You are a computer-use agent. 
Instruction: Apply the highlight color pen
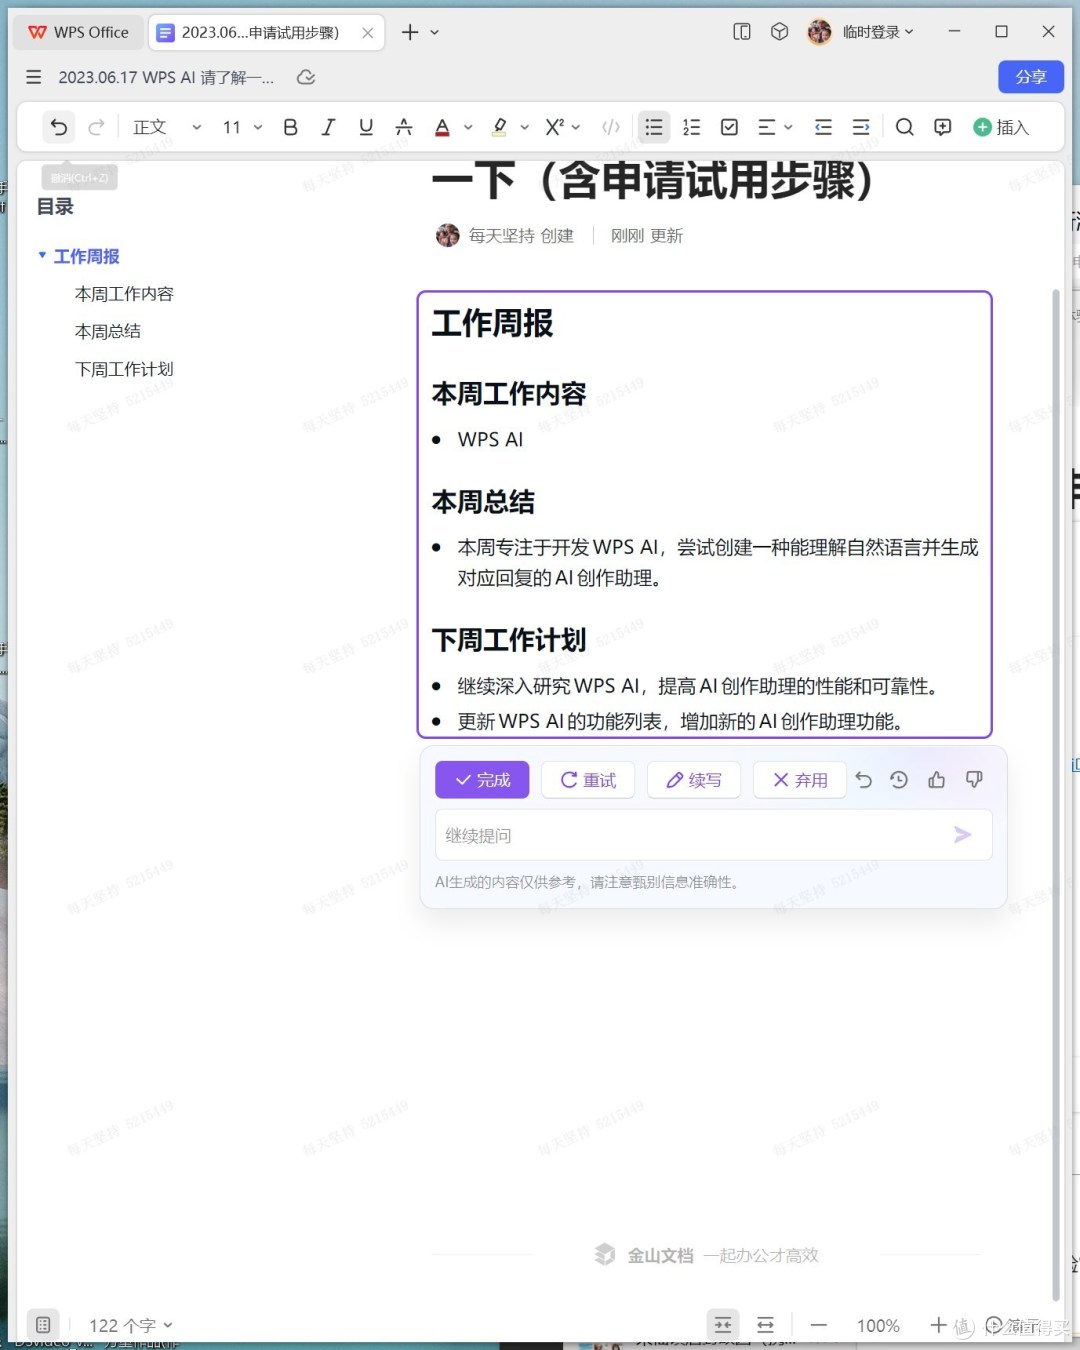pos(499,127)
